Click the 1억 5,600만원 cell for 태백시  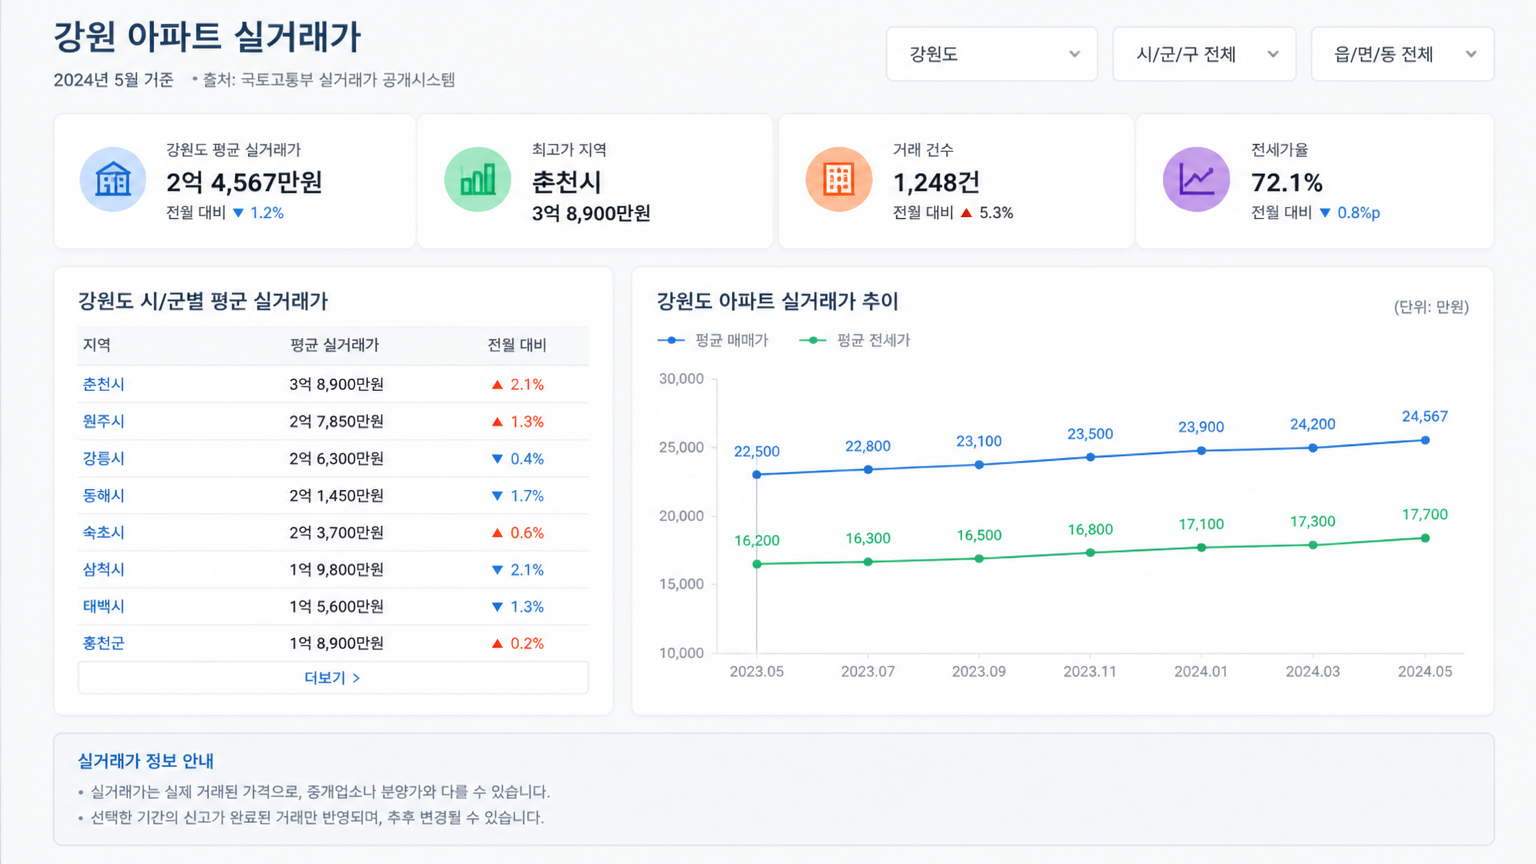point(336,606)
